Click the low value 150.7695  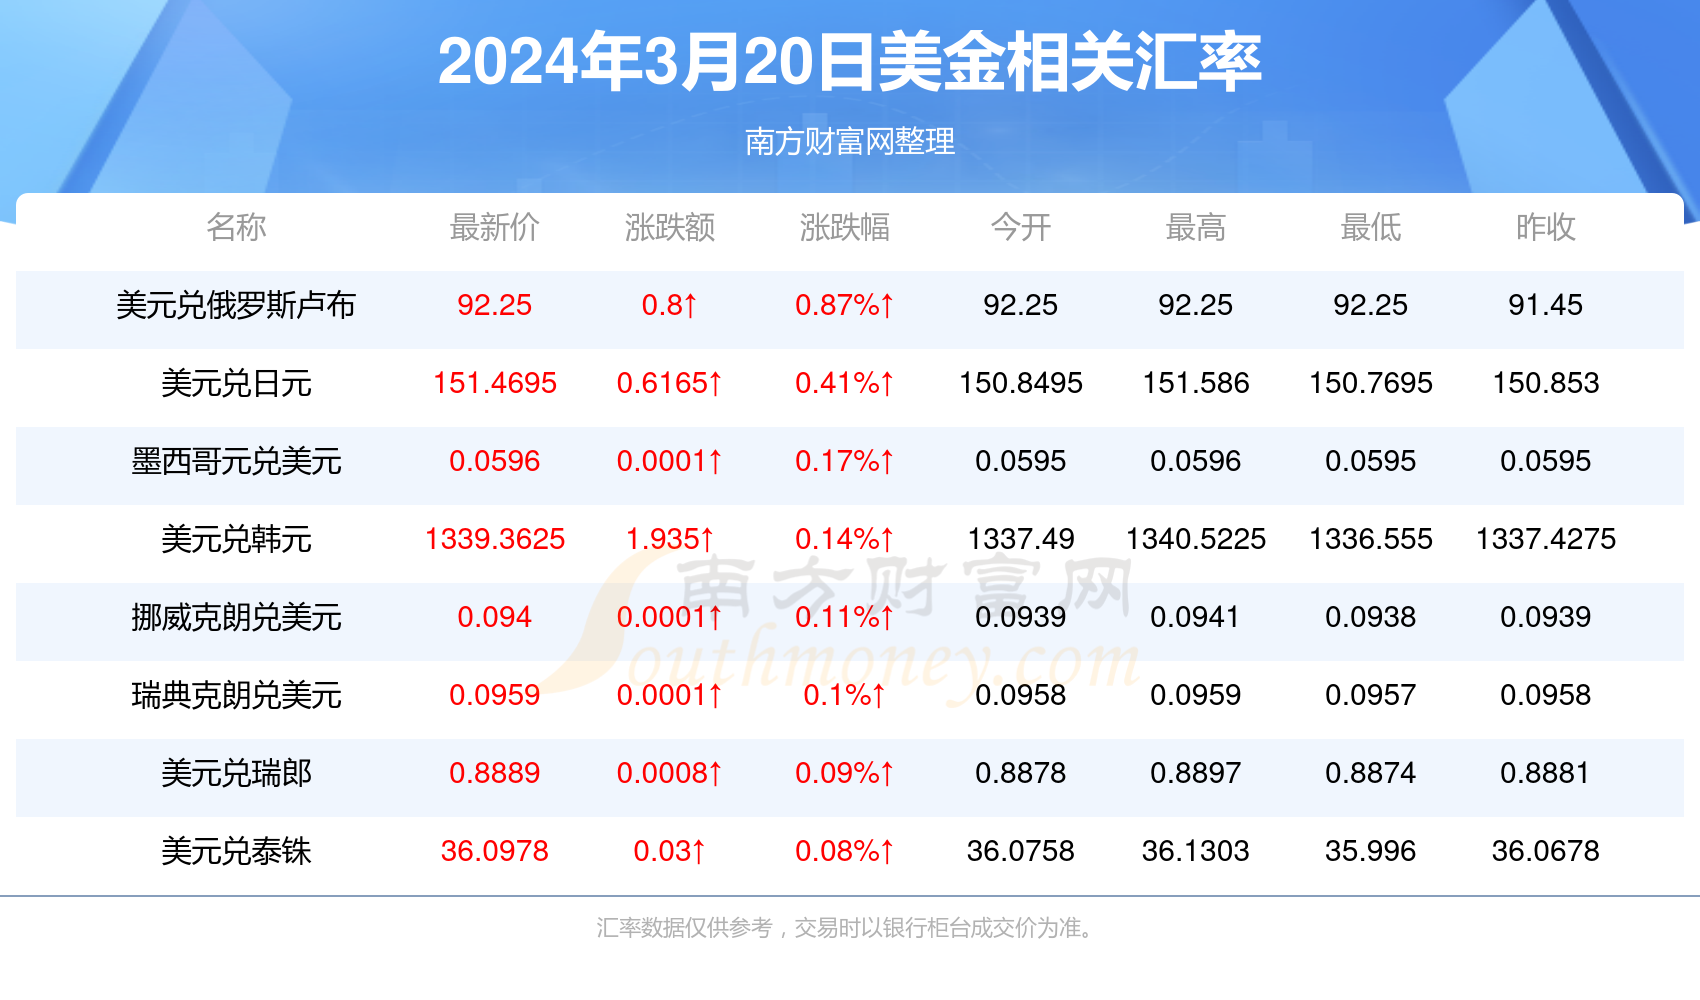pos(1370,383)
